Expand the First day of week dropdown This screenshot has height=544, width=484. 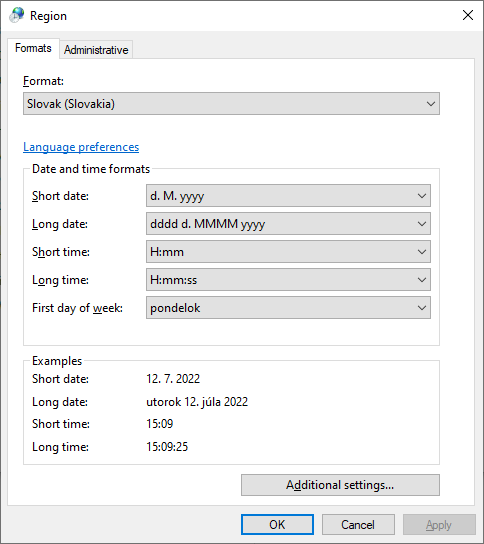(x=288, y=307)
